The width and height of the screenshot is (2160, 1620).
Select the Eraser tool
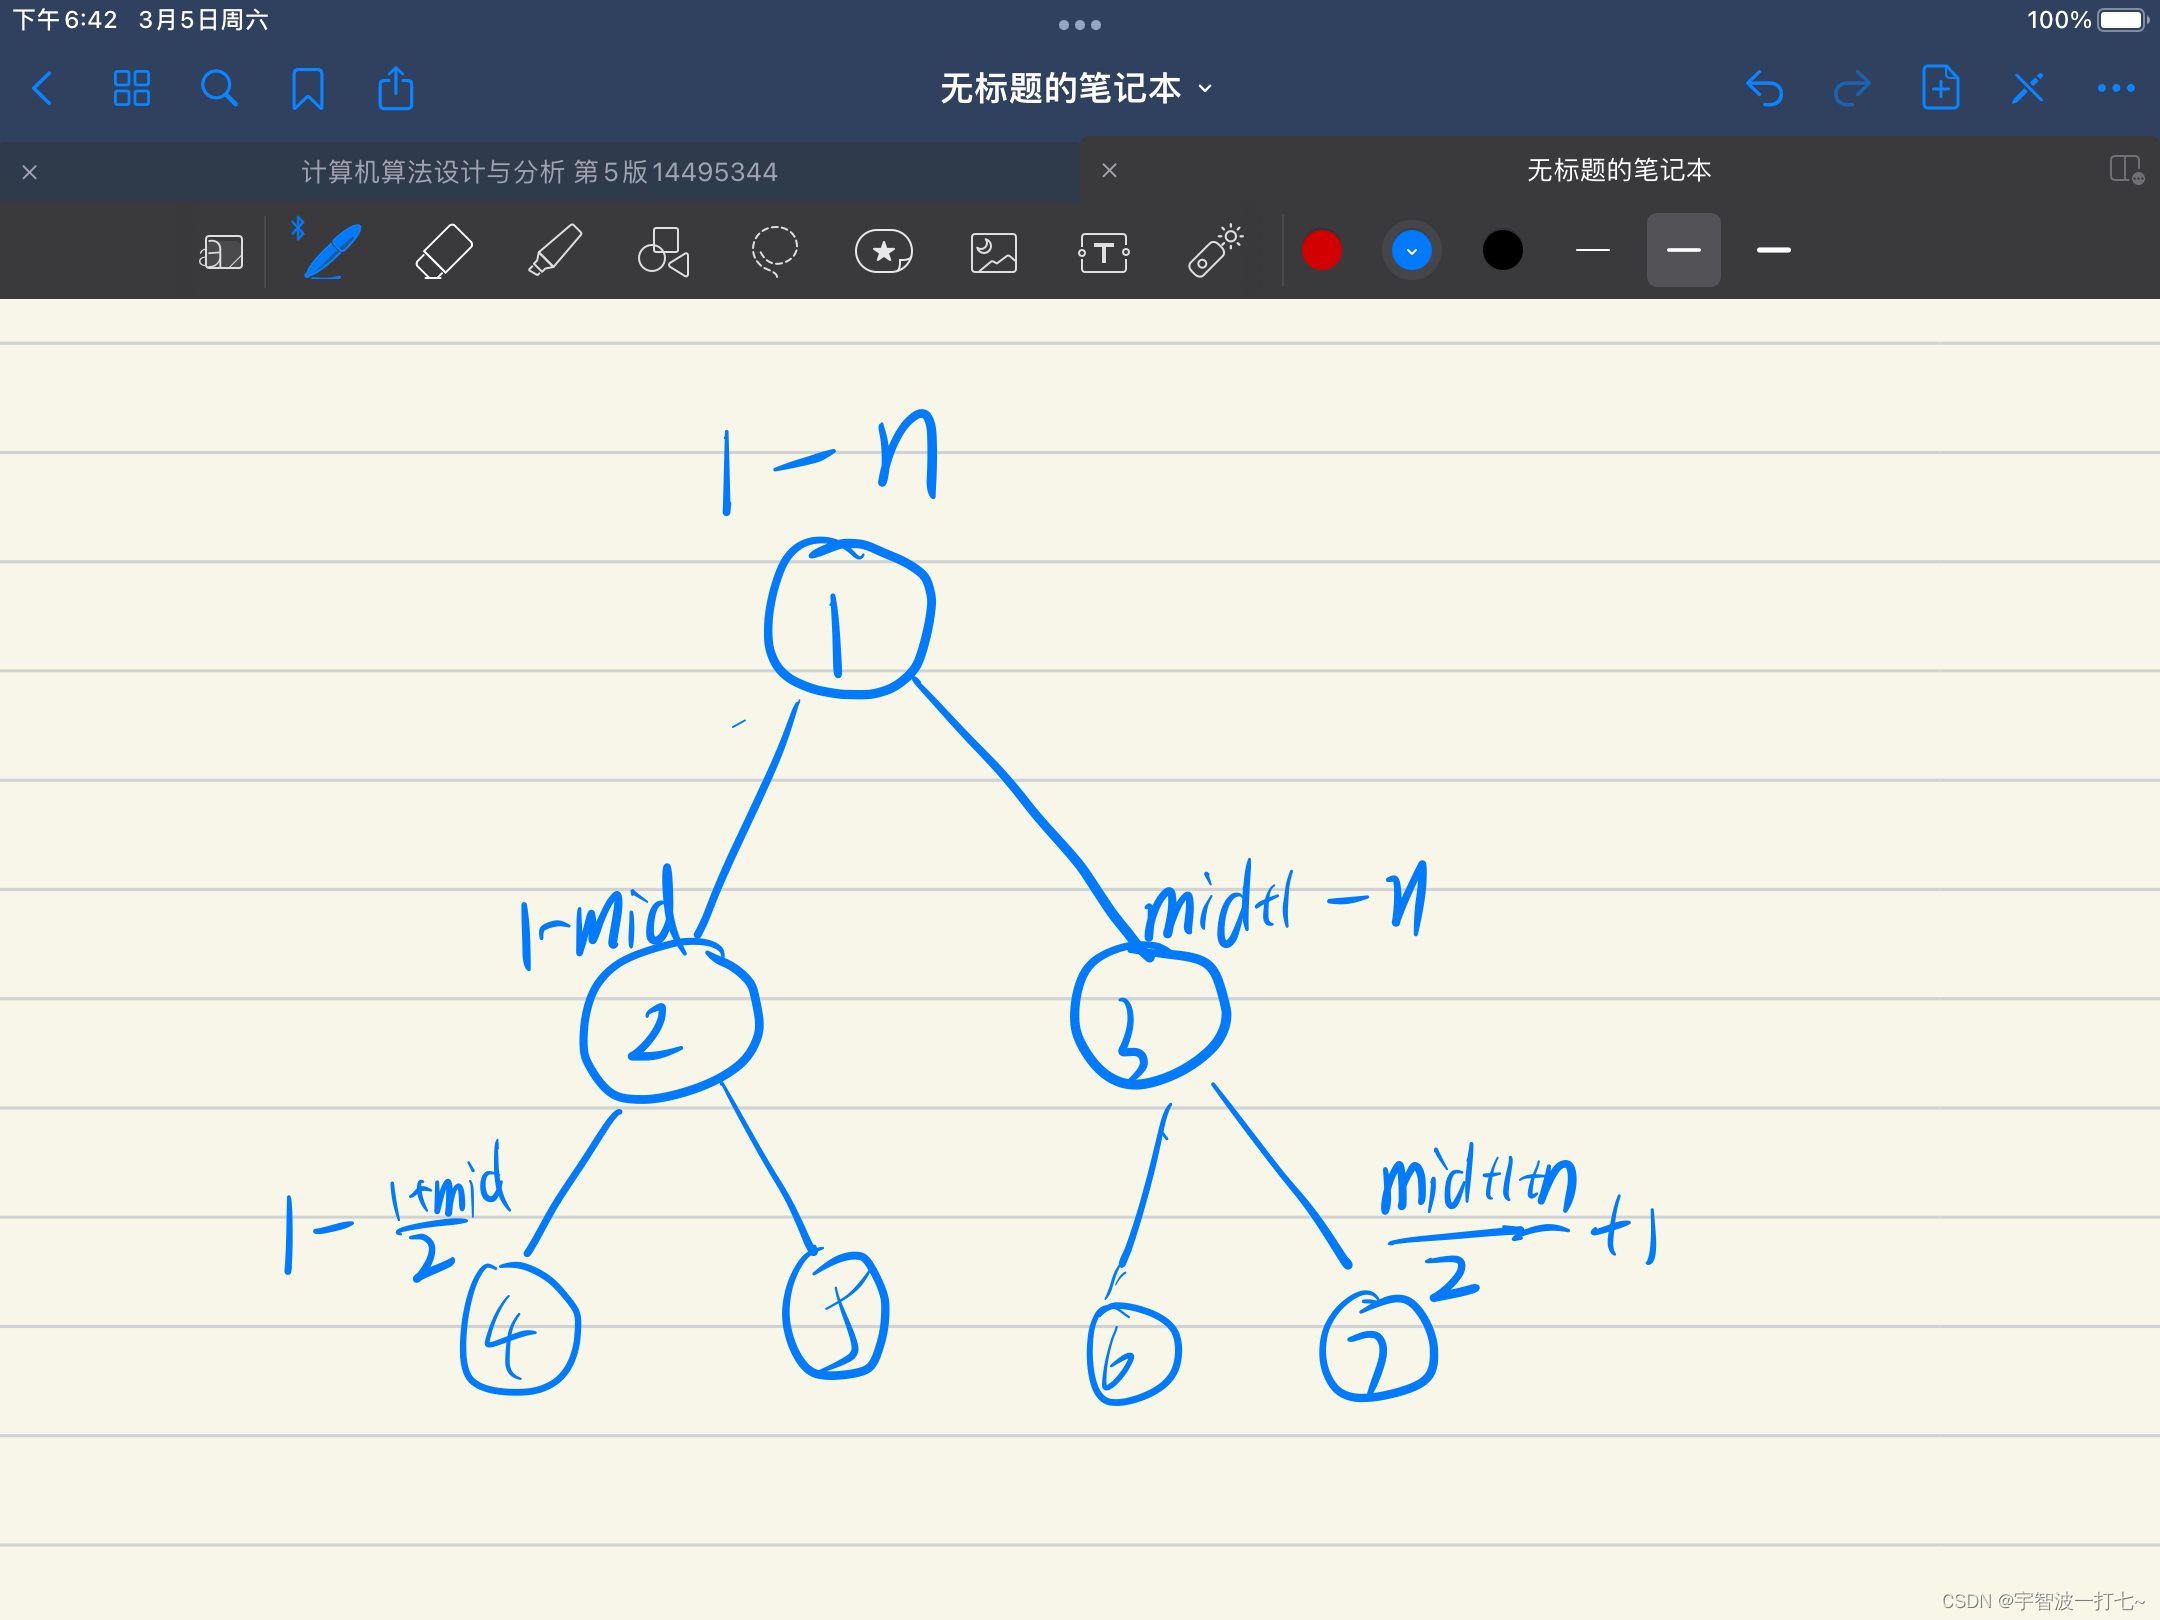[443, 250]
